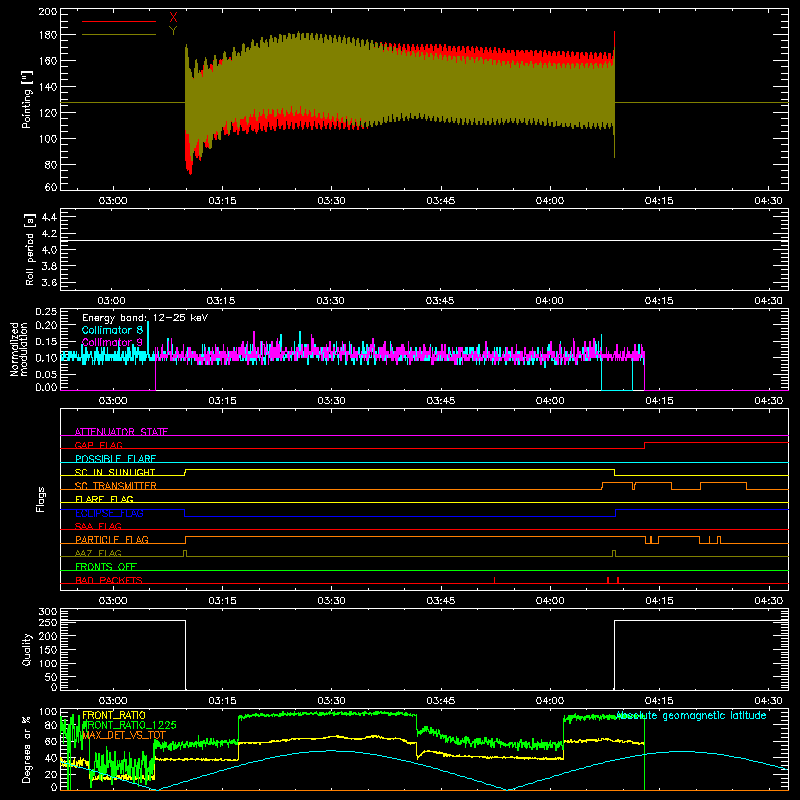Select the 'Flags' y-axis title
Screen dimensions: 800x800
41,499
